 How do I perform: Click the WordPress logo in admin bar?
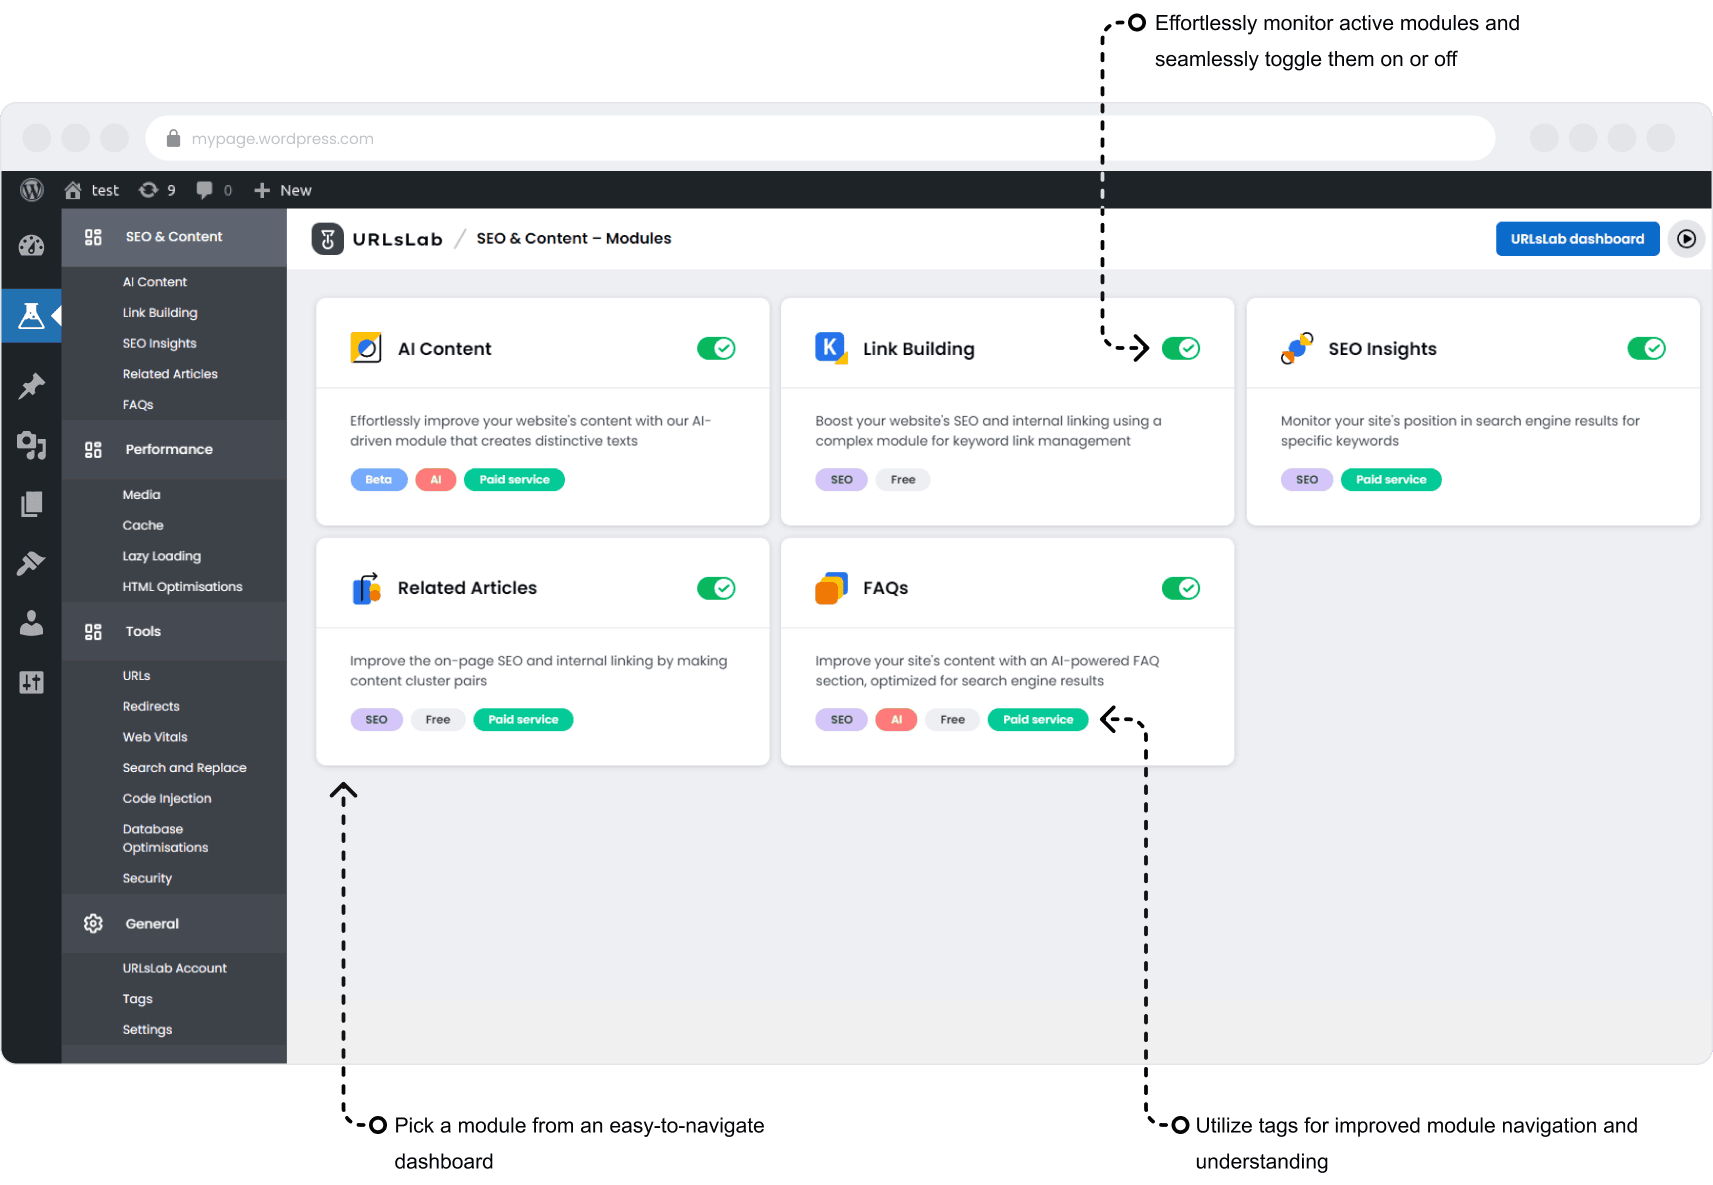click(32, 190)
